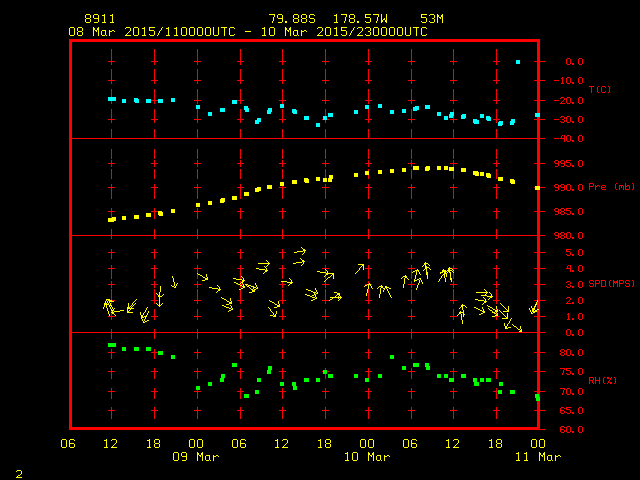The height and width of the screenshot is (480, 640).
Task: Select the -40.0 temperature tick label
Action: (x=569, y=139)
